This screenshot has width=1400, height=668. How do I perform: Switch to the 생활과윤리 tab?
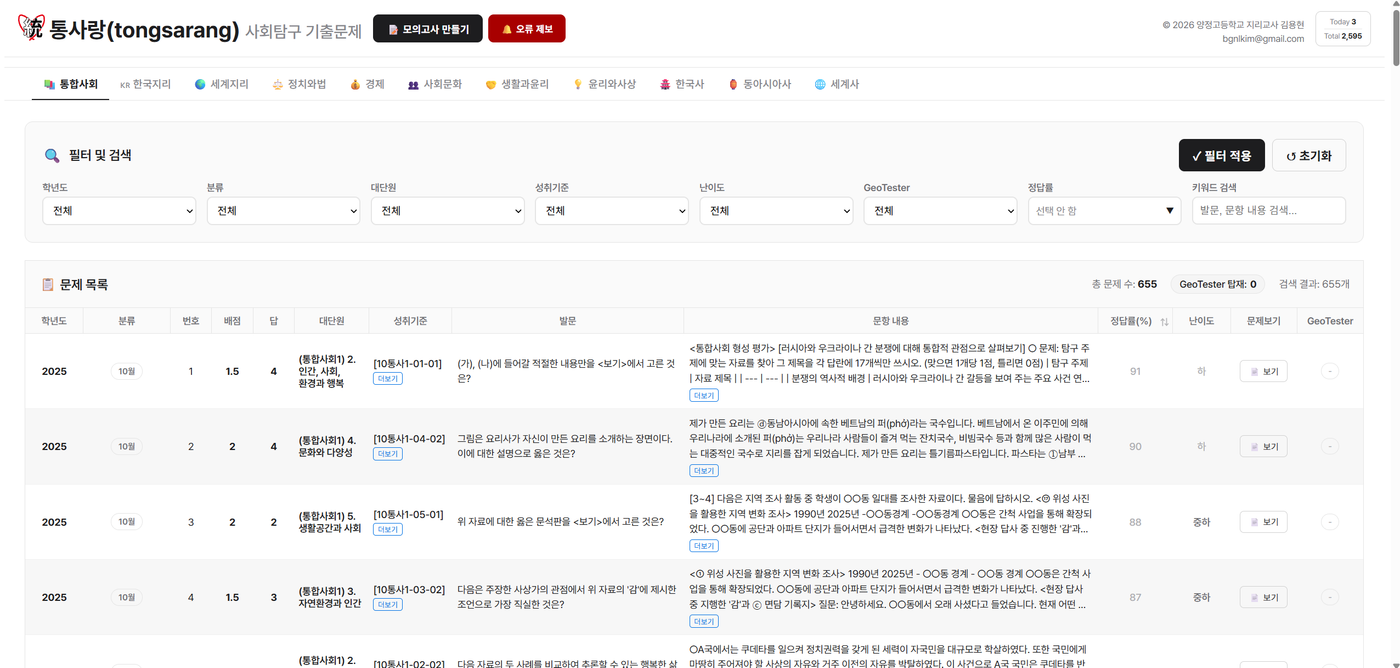click(x=517, y=85)
